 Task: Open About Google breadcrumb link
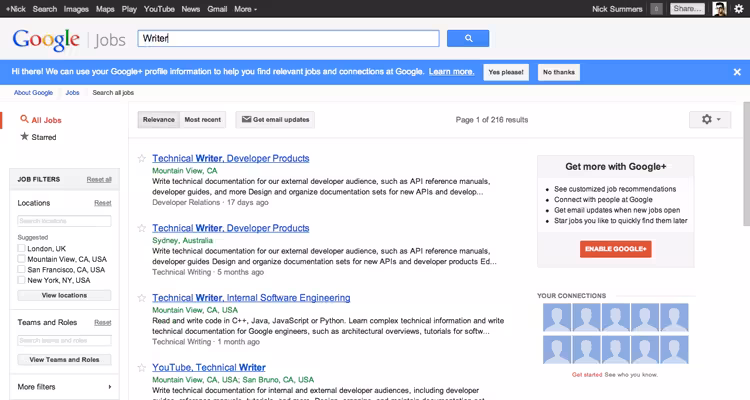click(33, 93)
